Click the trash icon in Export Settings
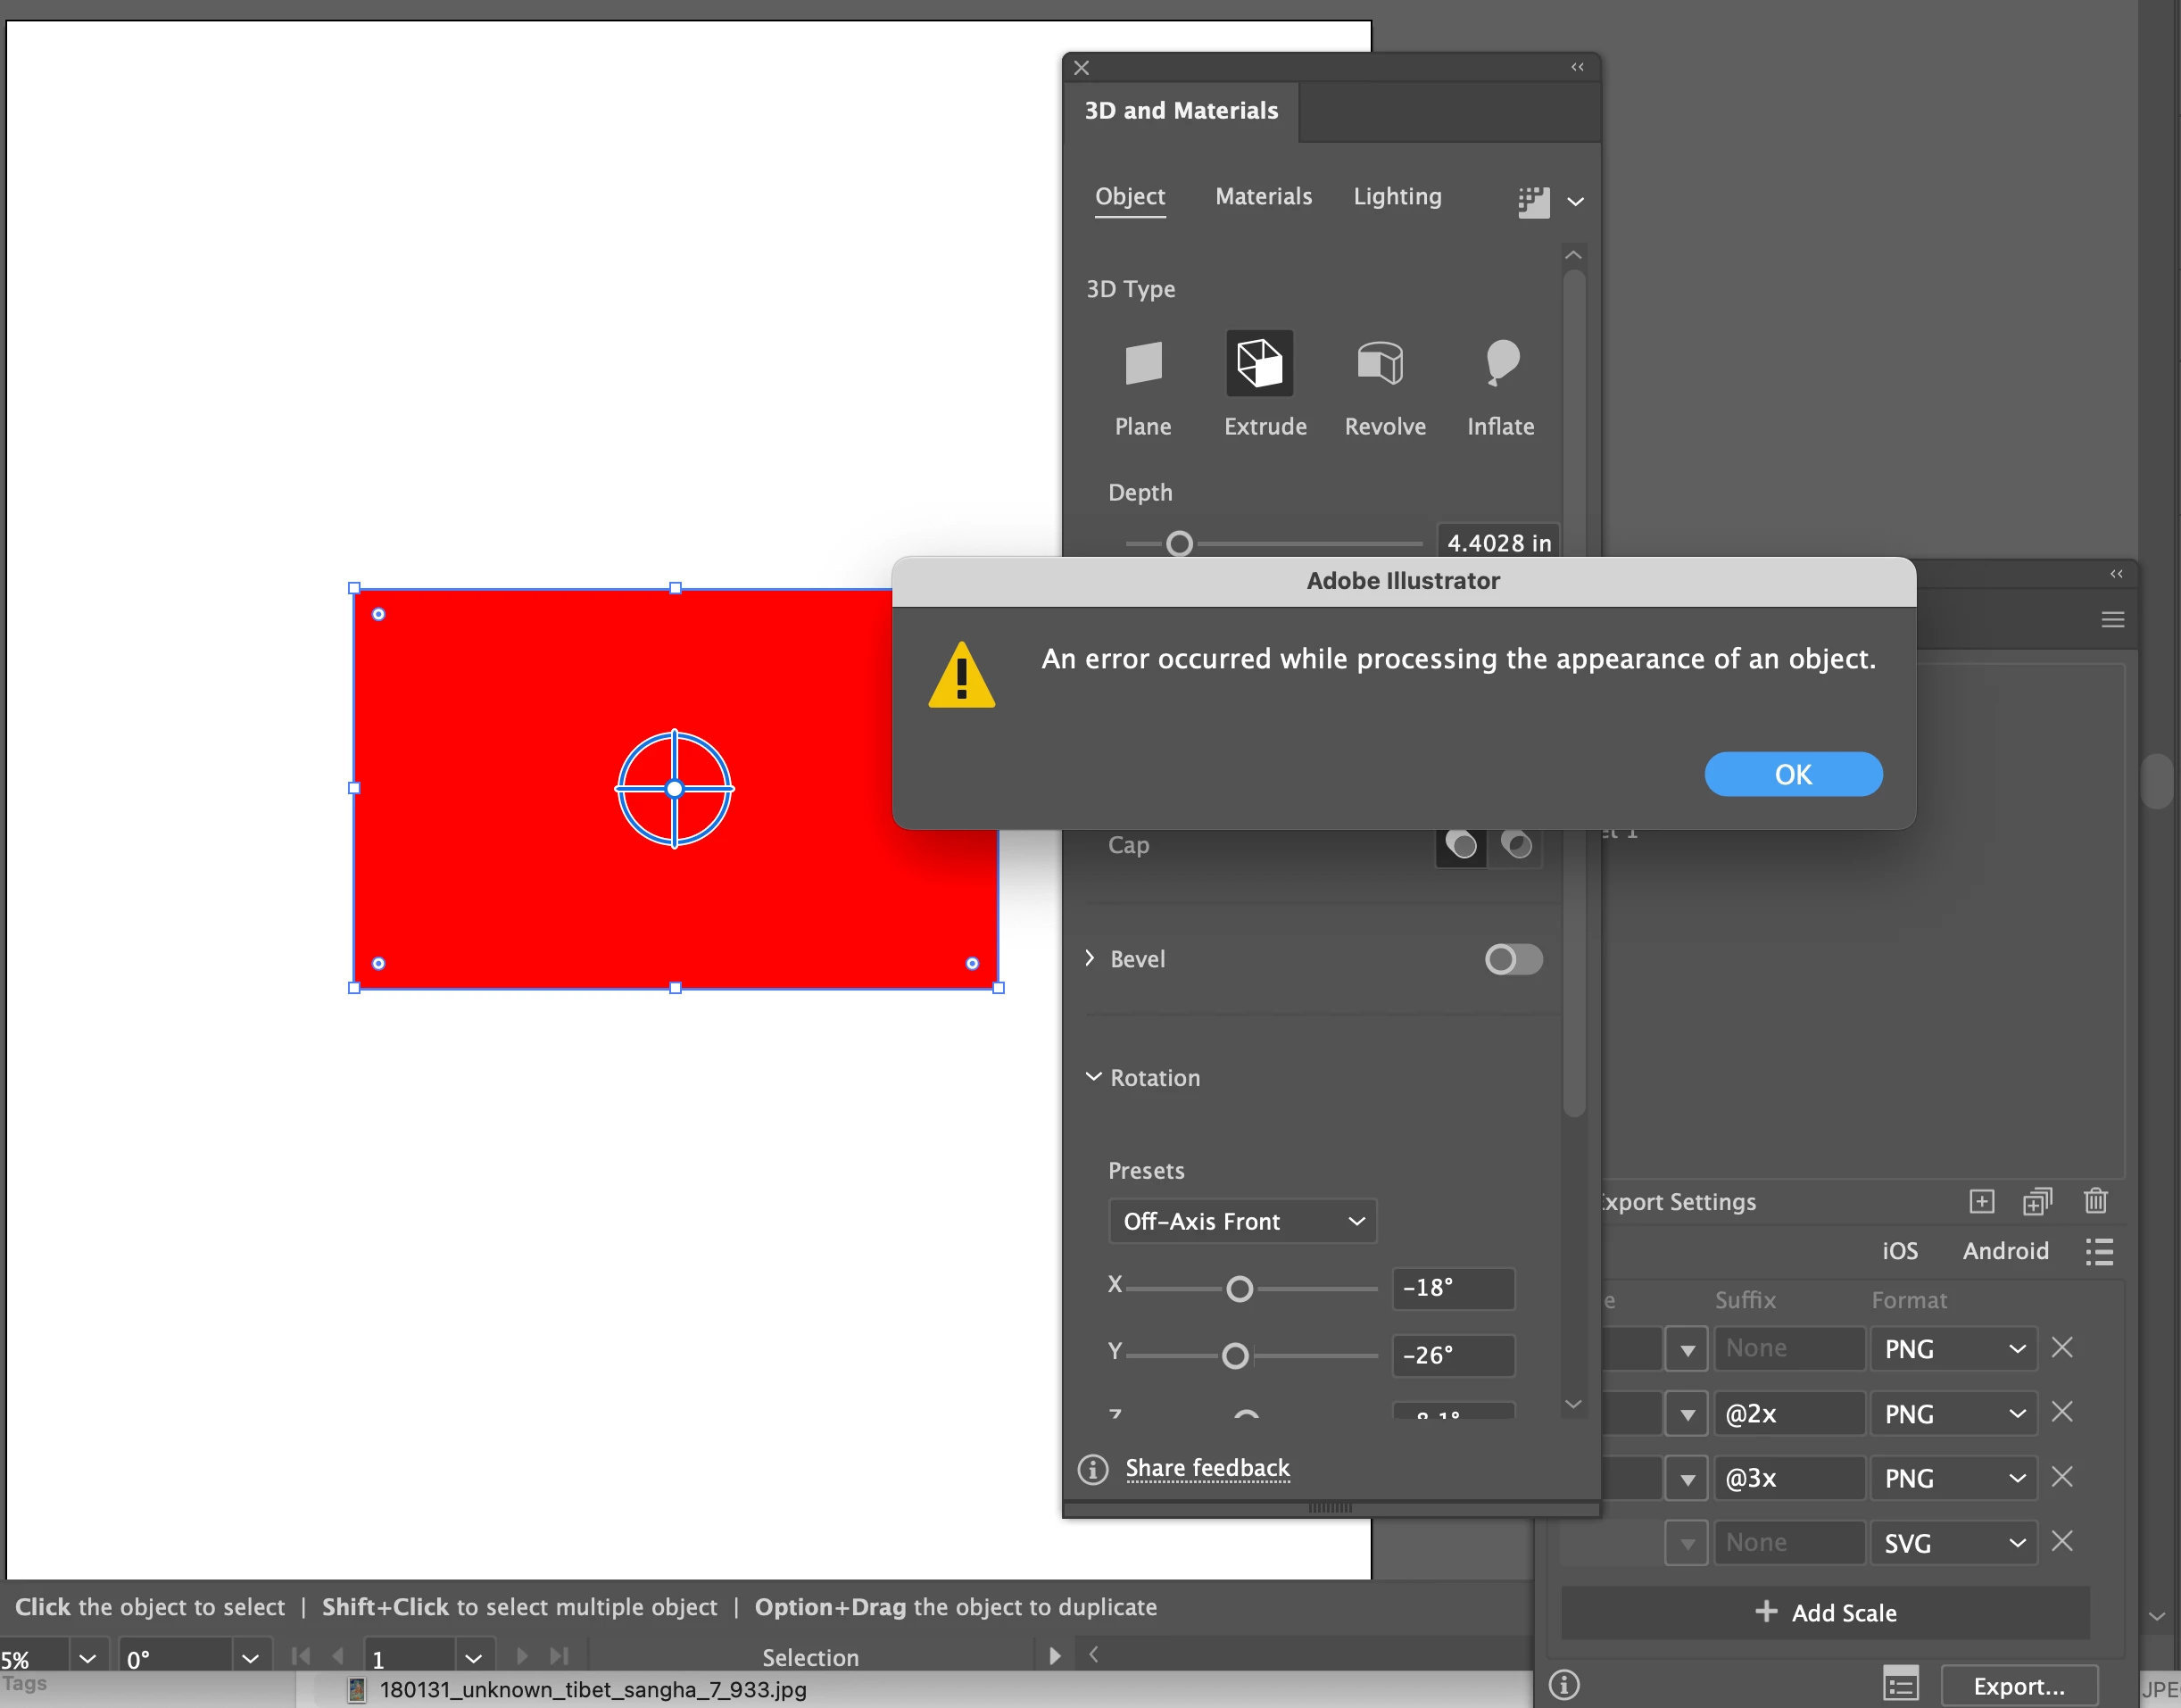 (x=2095, y=1200)
